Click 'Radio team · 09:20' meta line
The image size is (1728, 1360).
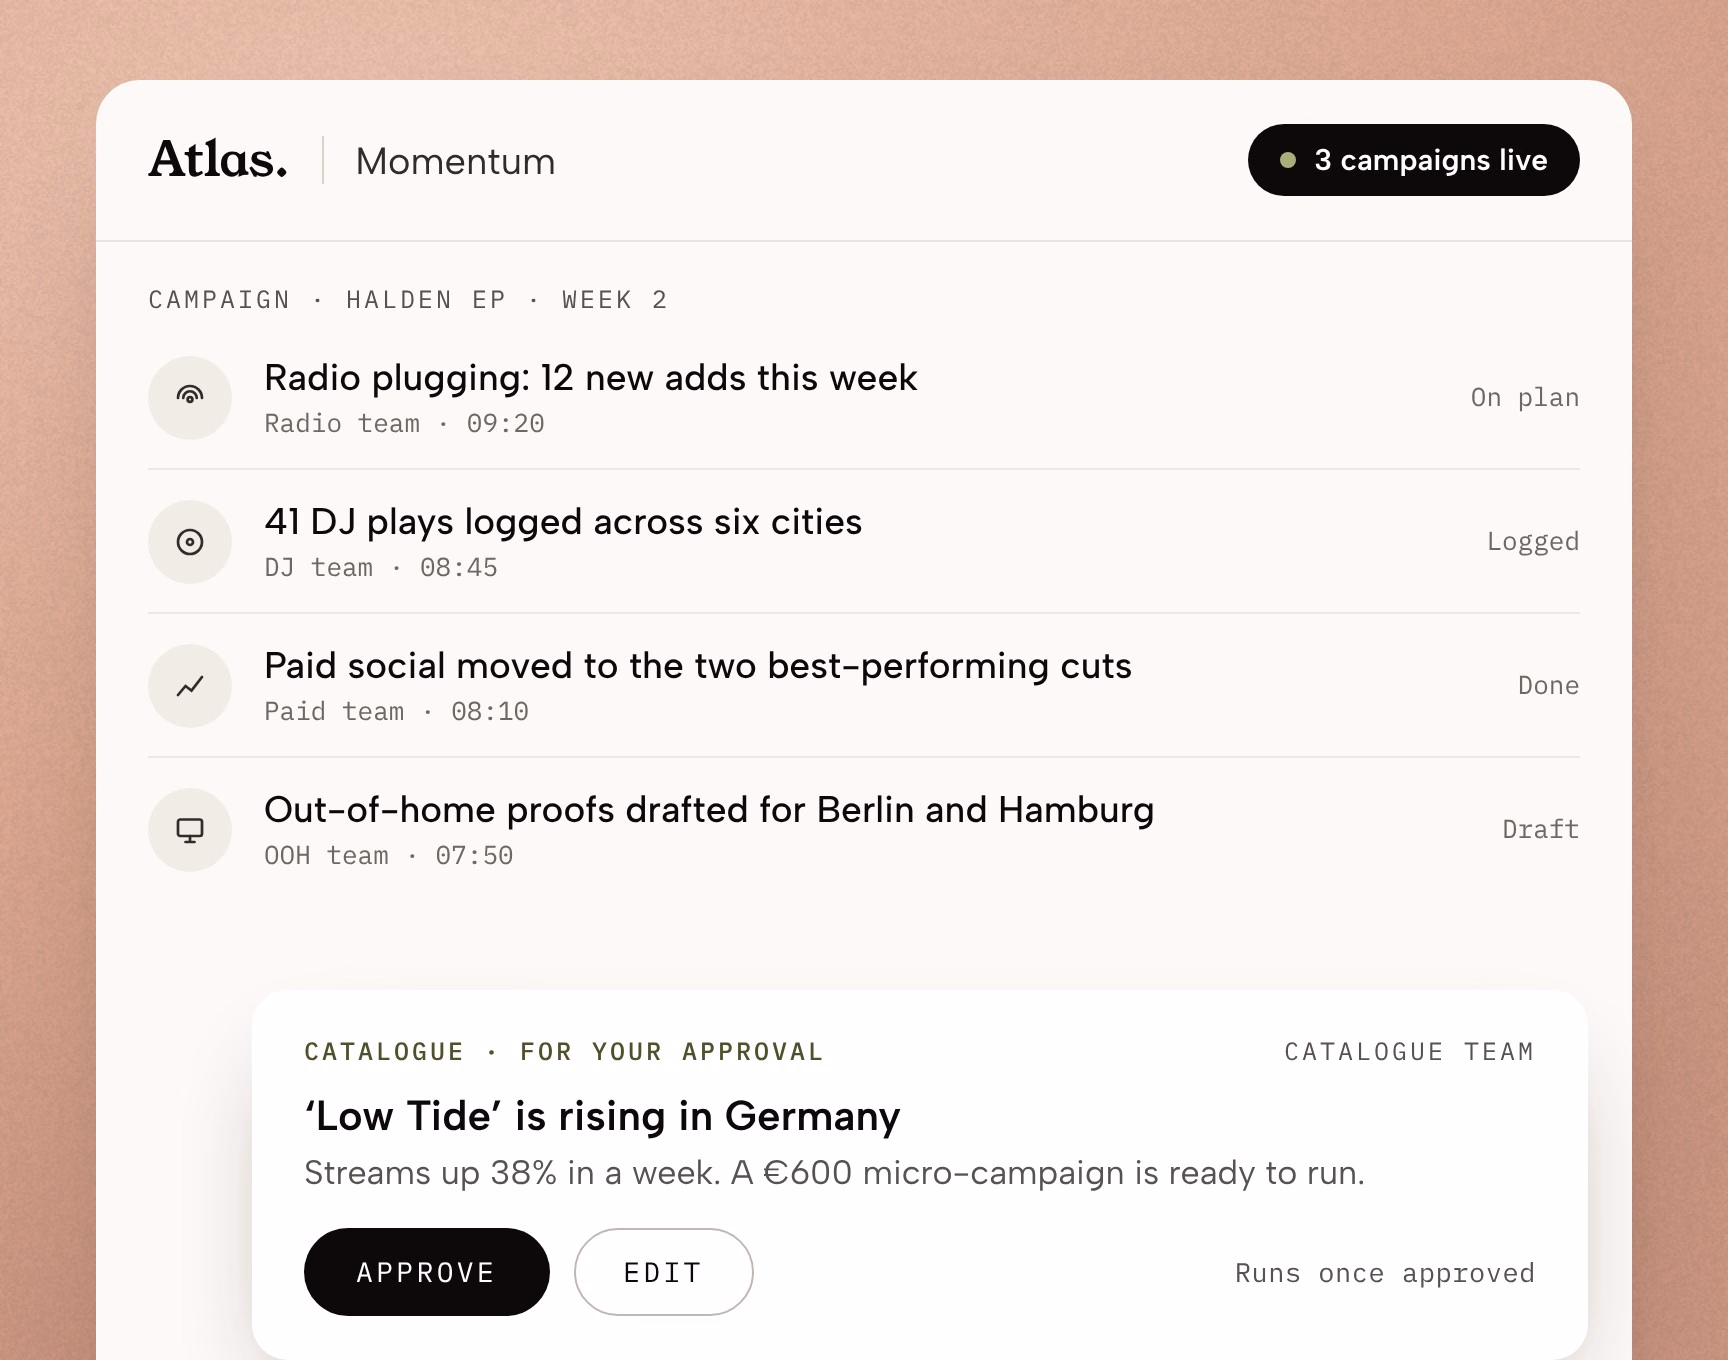point(404,423)
